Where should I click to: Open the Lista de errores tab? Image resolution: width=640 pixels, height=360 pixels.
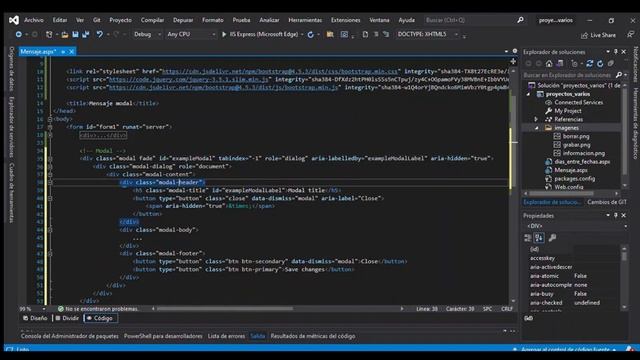pos(226,336)
